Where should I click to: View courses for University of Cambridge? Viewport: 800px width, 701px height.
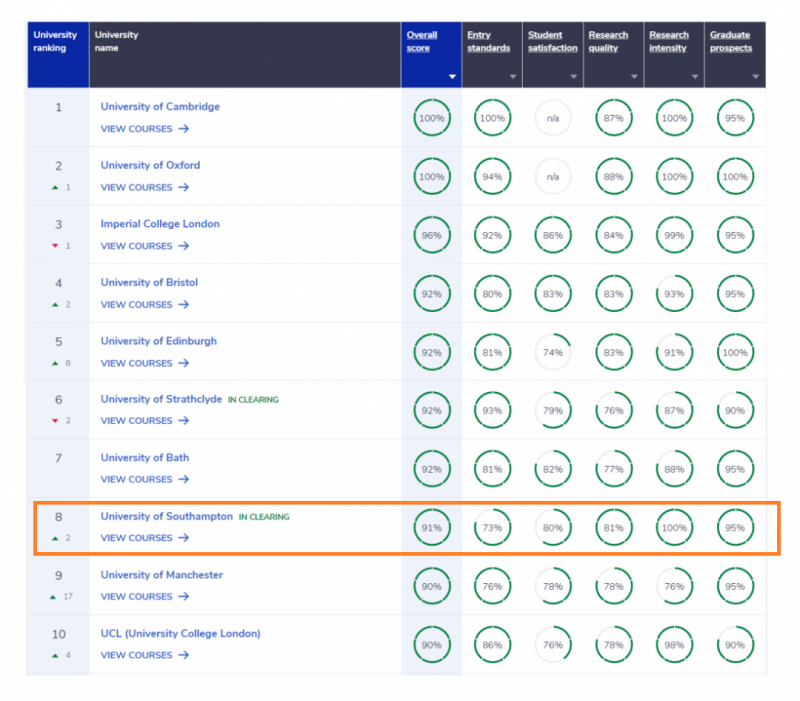[x=145, y=129]
